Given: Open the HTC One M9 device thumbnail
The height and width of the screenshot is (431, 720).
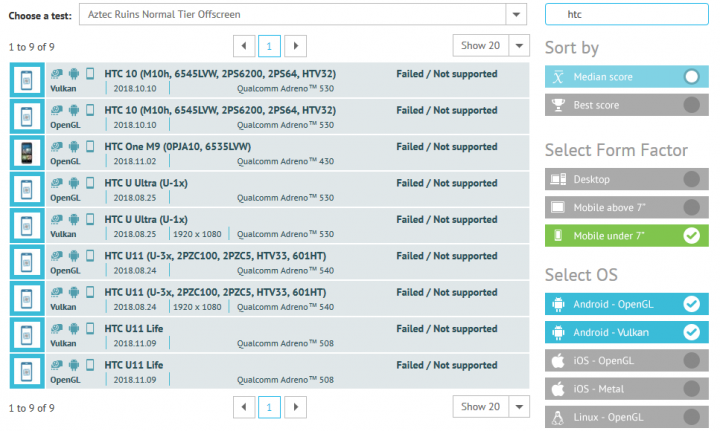Looking at the screenshot, I should [x=27, y=153].
